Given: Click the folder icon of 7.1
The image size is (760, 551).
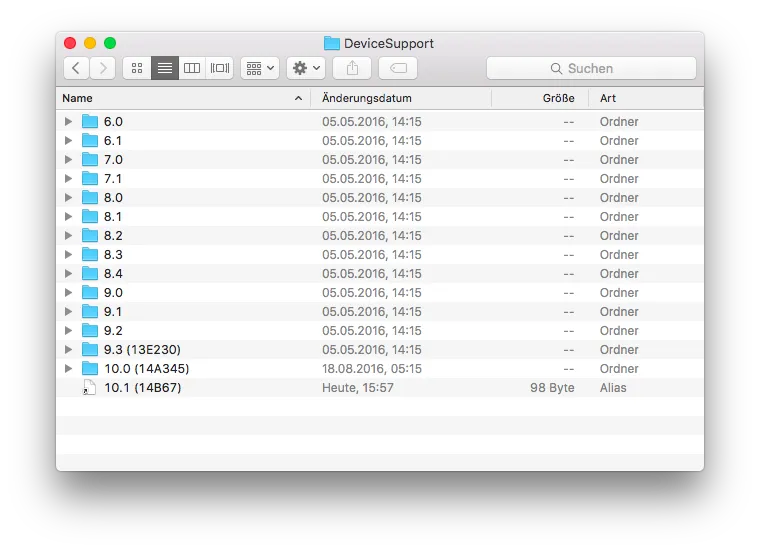Looking at the screenshot, I should (x=90, y=178).
